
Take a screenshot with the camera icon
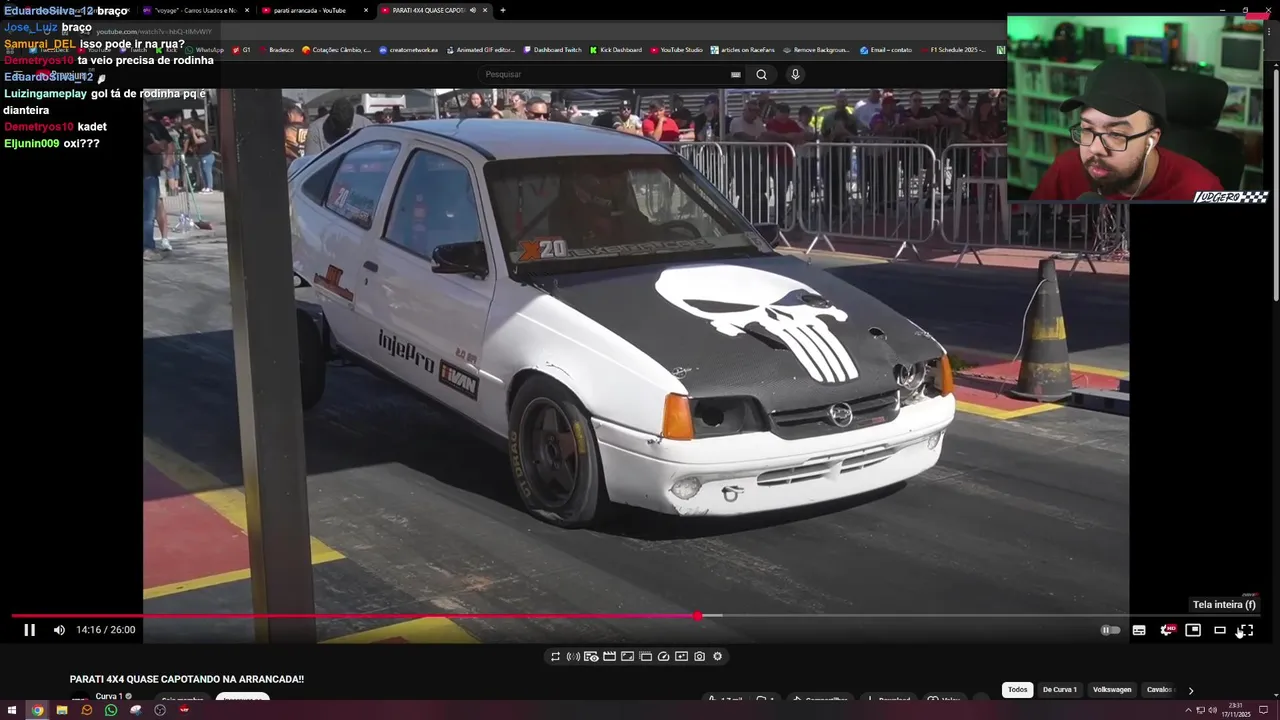coord(699,657)
